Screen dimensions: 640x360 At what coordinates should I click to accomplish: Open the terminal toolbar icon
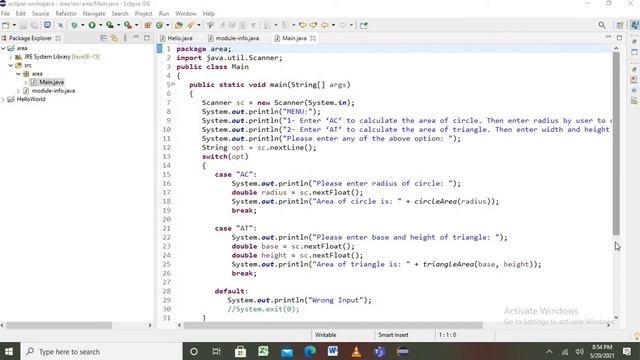pos(47,25)
